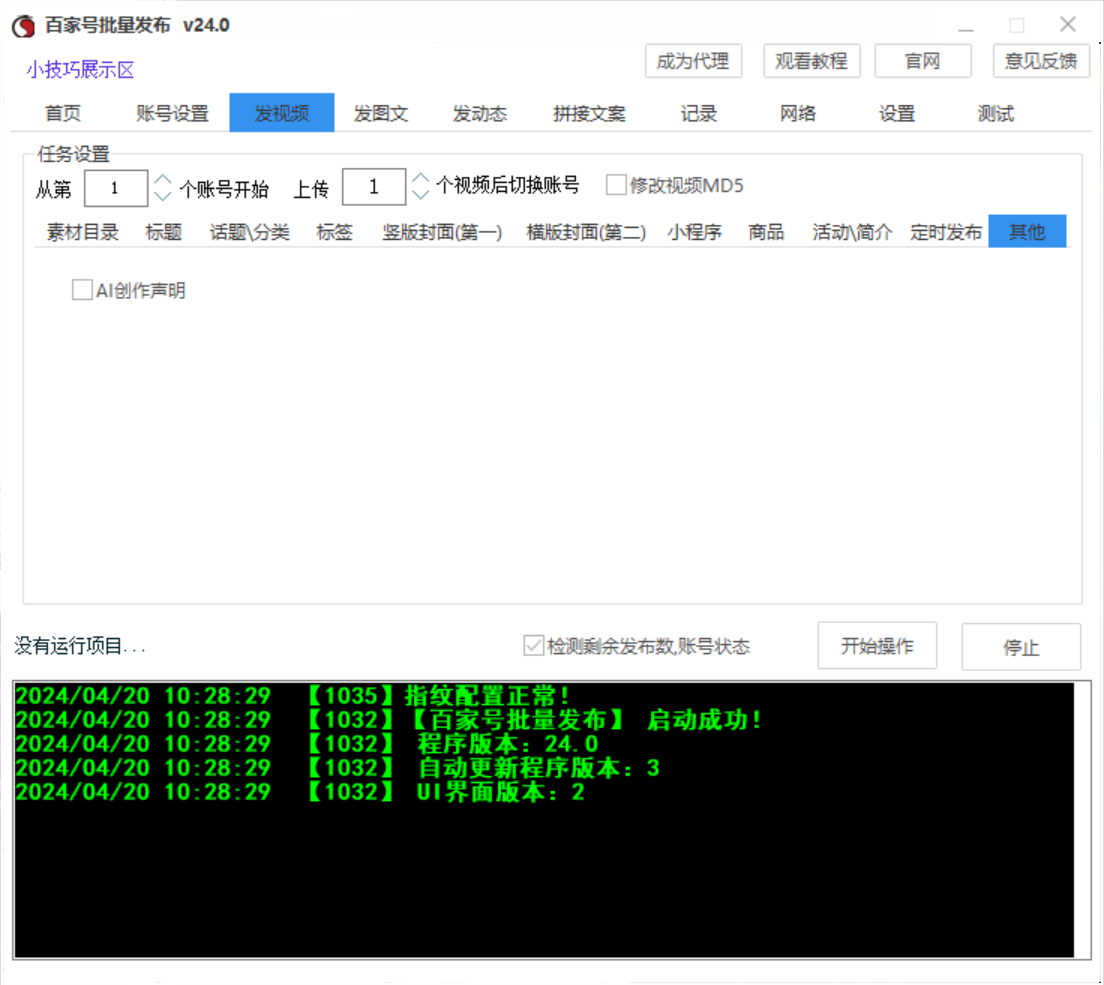Open the 素材目录 sub-tab

click(82, 232)
